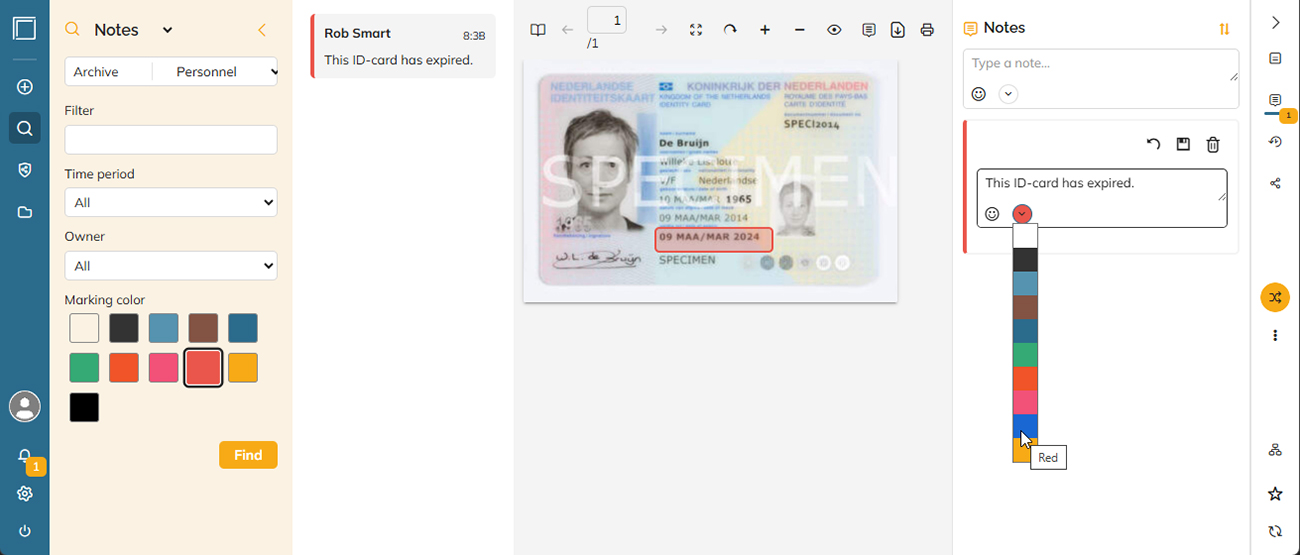Open the notes tab with badge in right sidebar
The image size is (1300, 555).
(1275, 101)
